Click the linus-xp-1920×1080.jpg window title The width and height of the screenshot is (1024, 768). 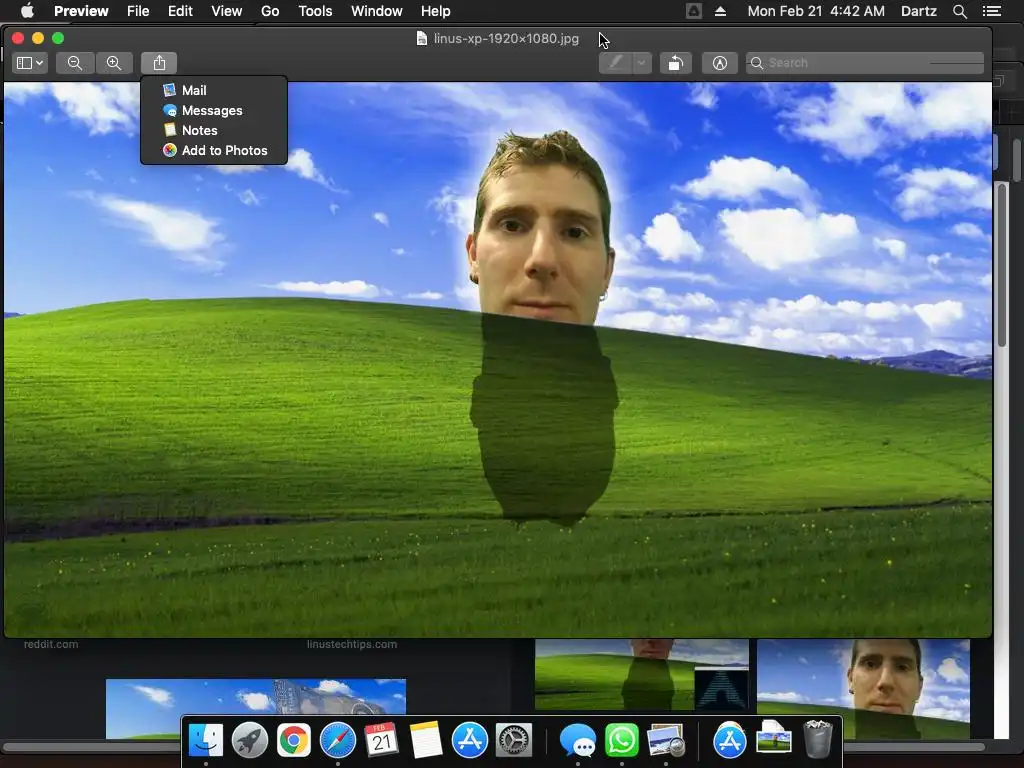coord(506,39)
